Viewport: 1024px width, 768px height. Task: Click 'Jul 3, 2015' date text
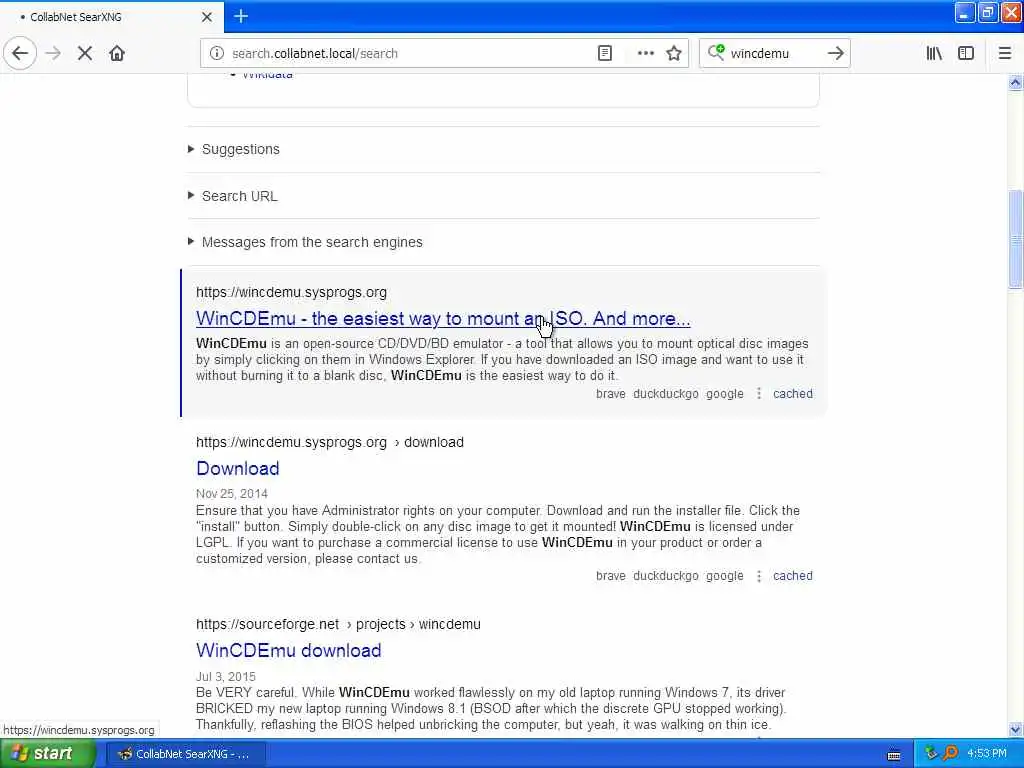[x=226, y=677]
